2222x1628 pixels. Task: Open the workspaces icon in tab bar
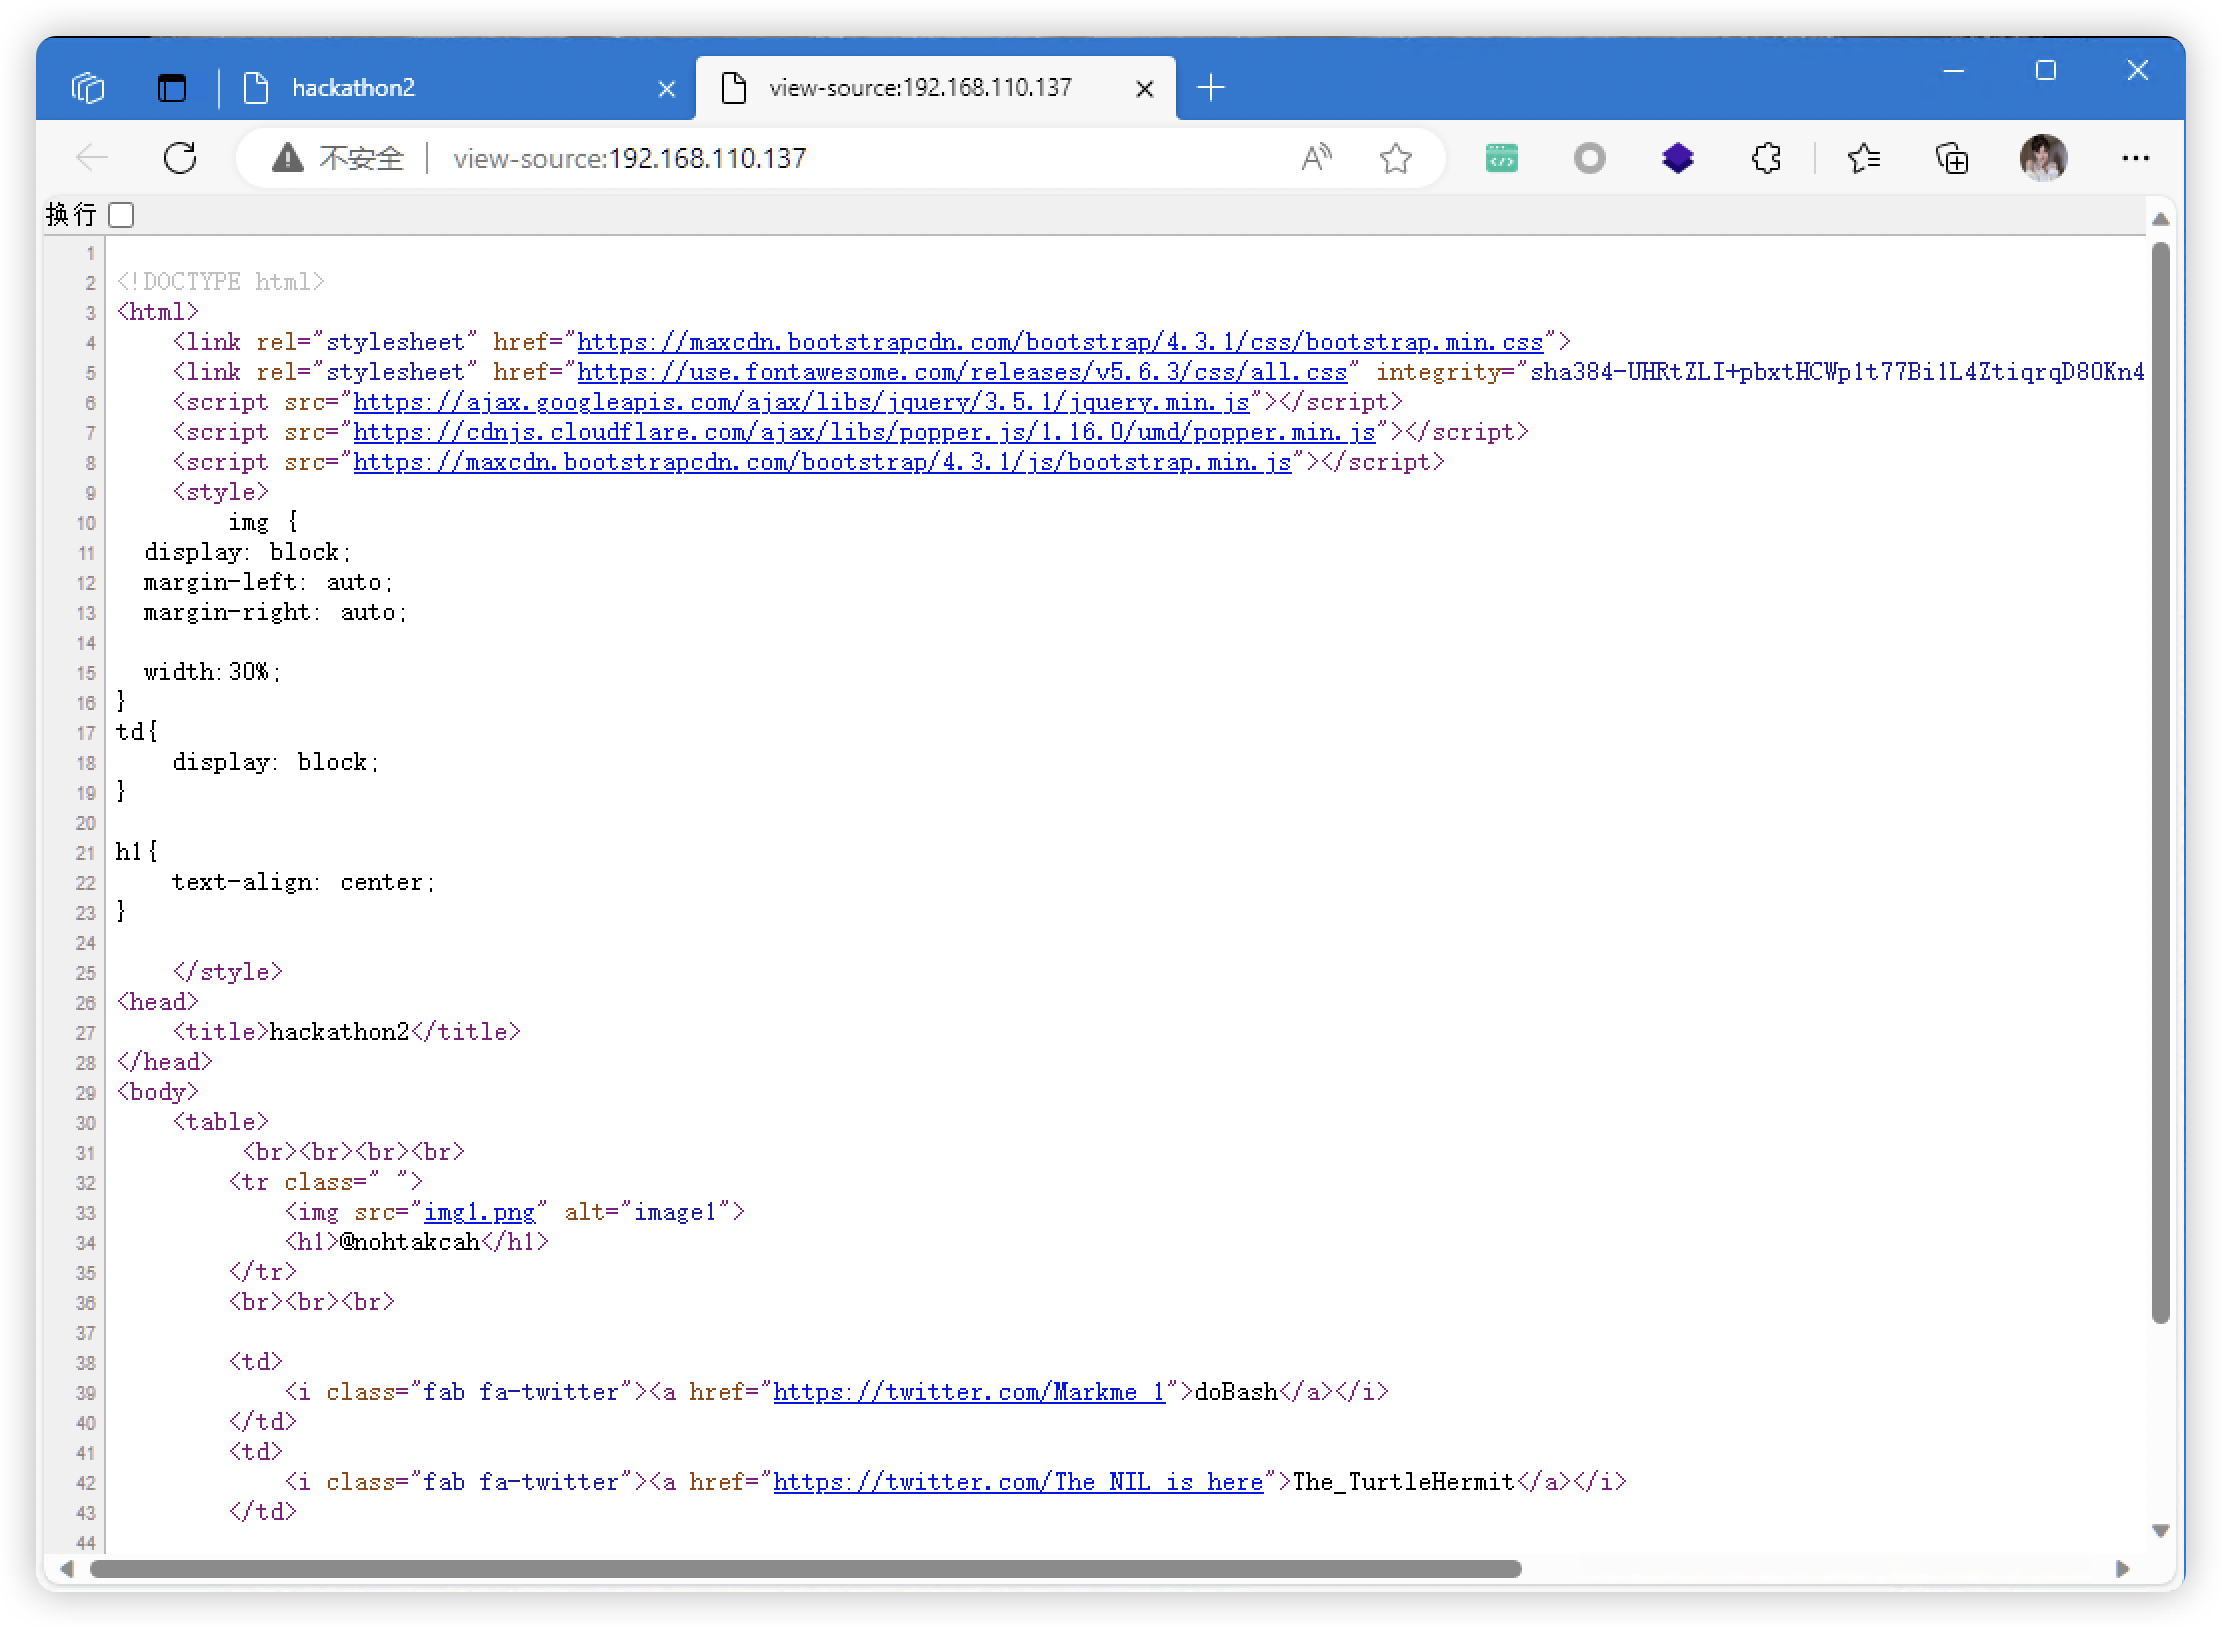[88, 88]
